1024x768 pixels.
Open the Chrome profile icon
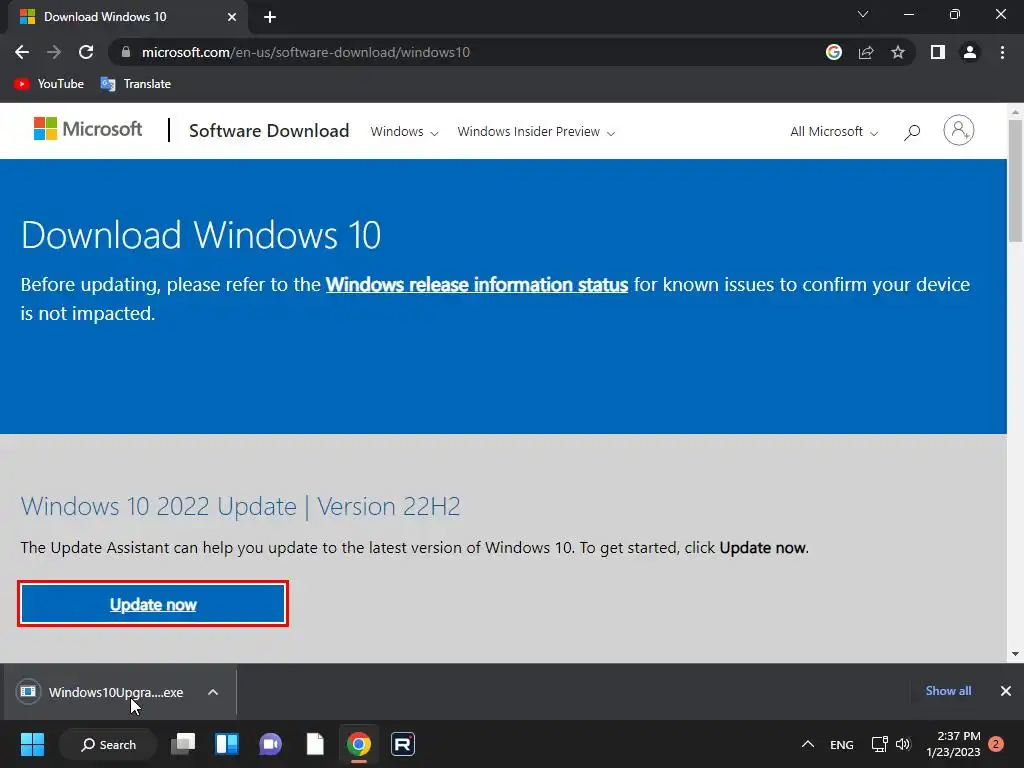click(970, 52)
